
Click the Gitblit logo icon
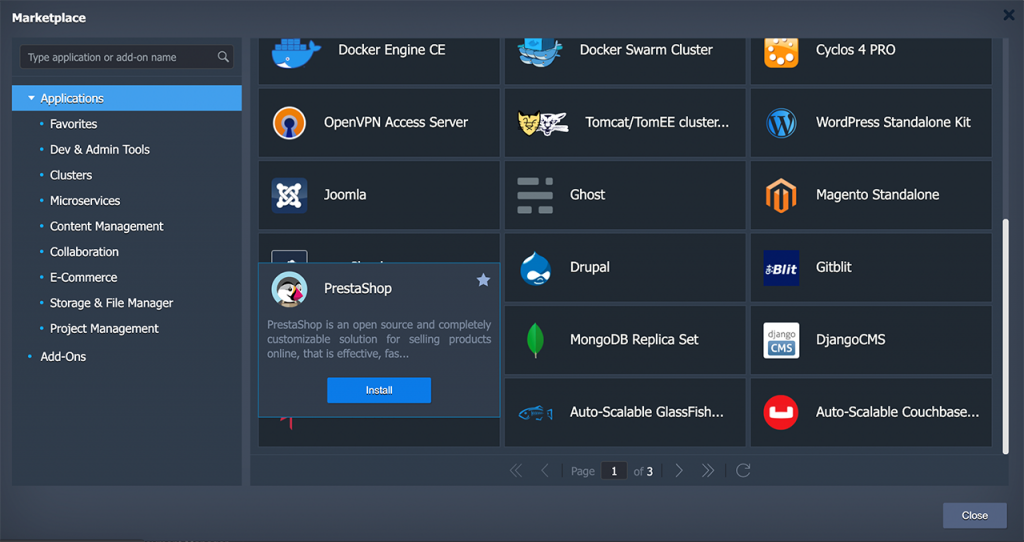click(781, 268)
